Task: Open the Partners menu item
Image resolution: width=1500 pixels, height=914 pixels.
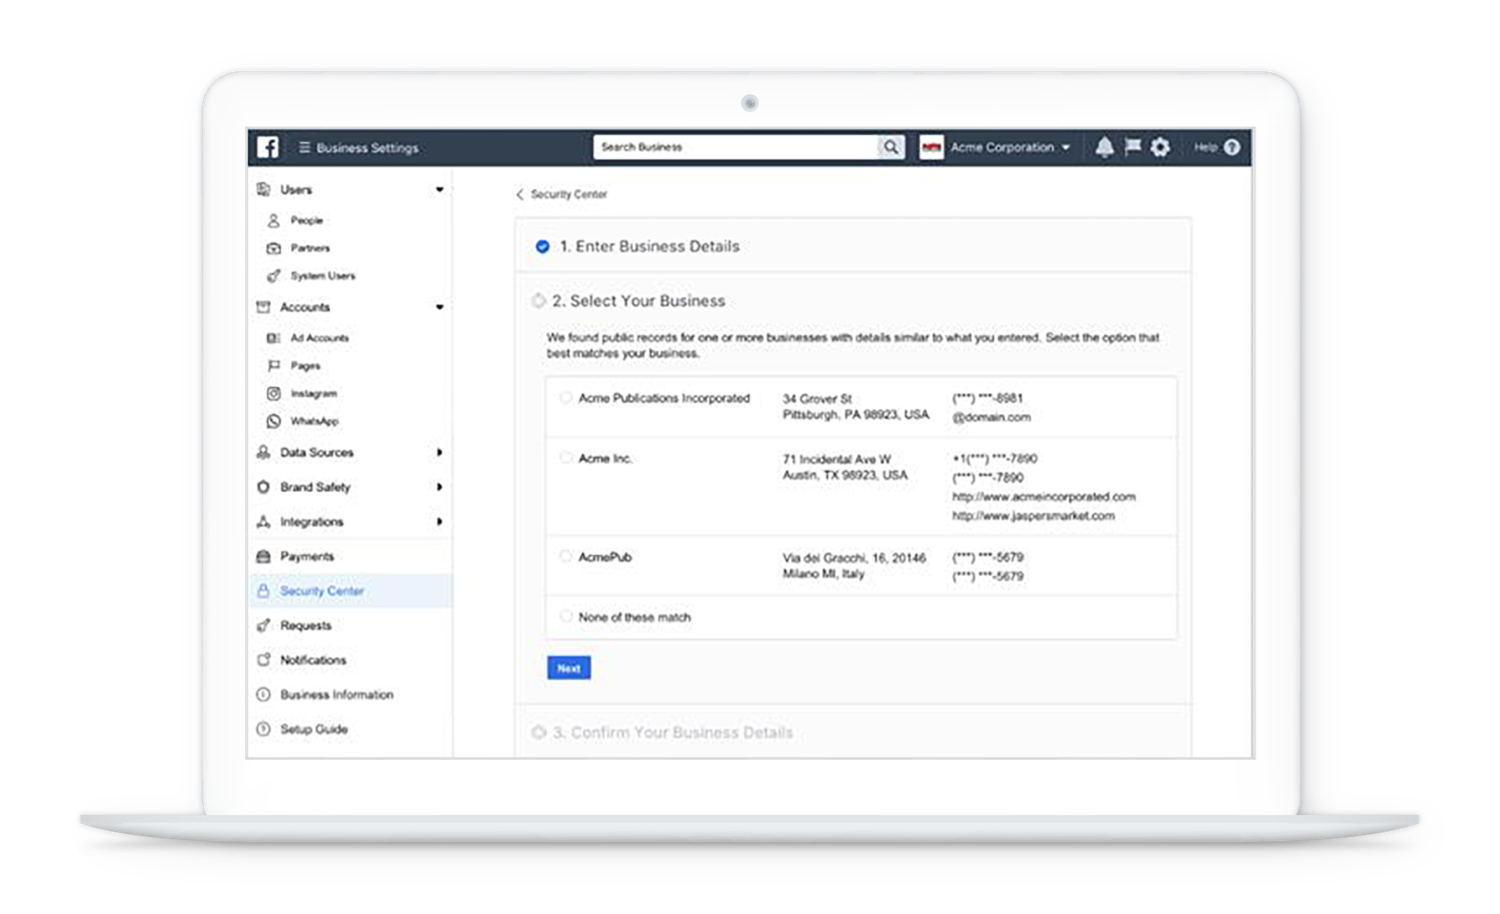Action: tap(310, 248)
